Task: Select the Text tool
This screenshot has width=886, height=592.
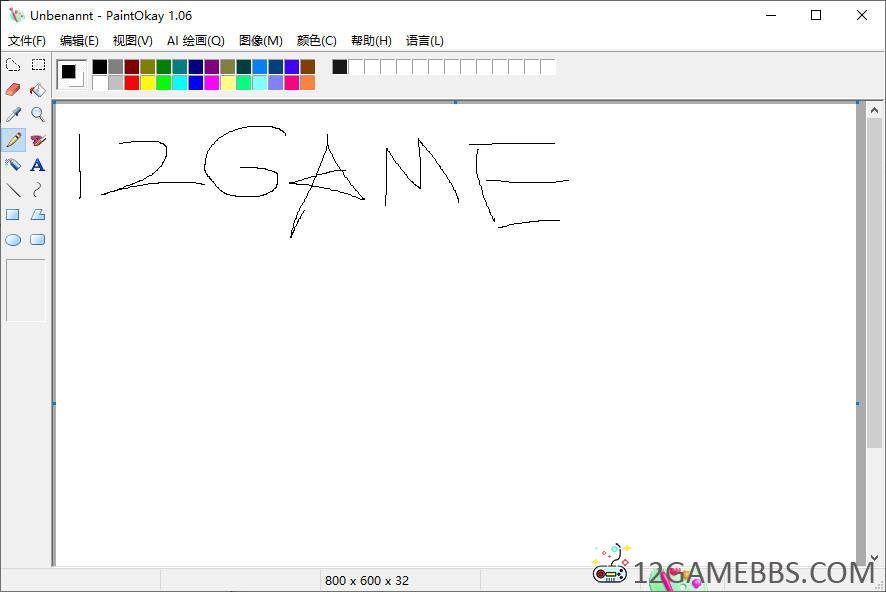Action: pos(38,165)
